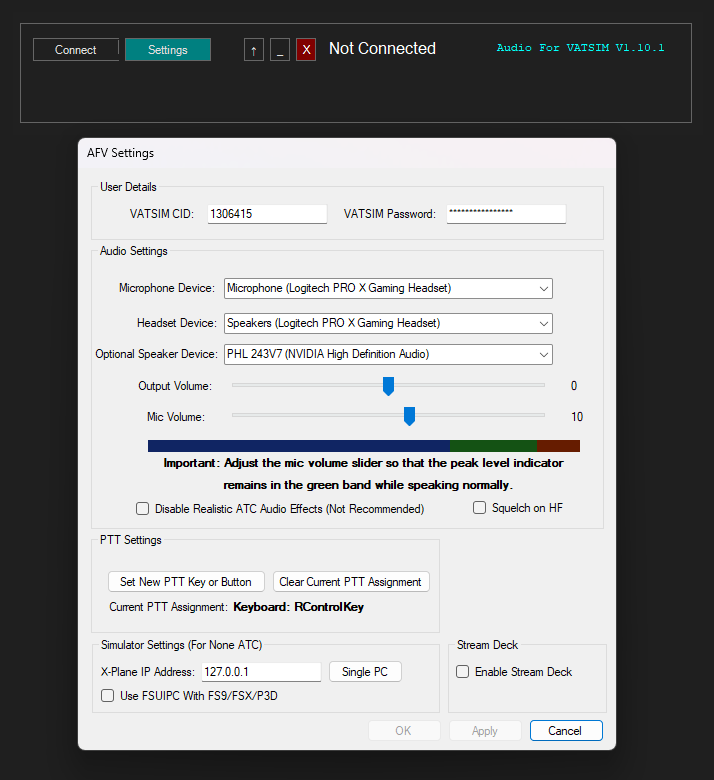This screenshot has width=714, height=780.
Task: Click the up-arrow always-on-top button
Action: 254,50
